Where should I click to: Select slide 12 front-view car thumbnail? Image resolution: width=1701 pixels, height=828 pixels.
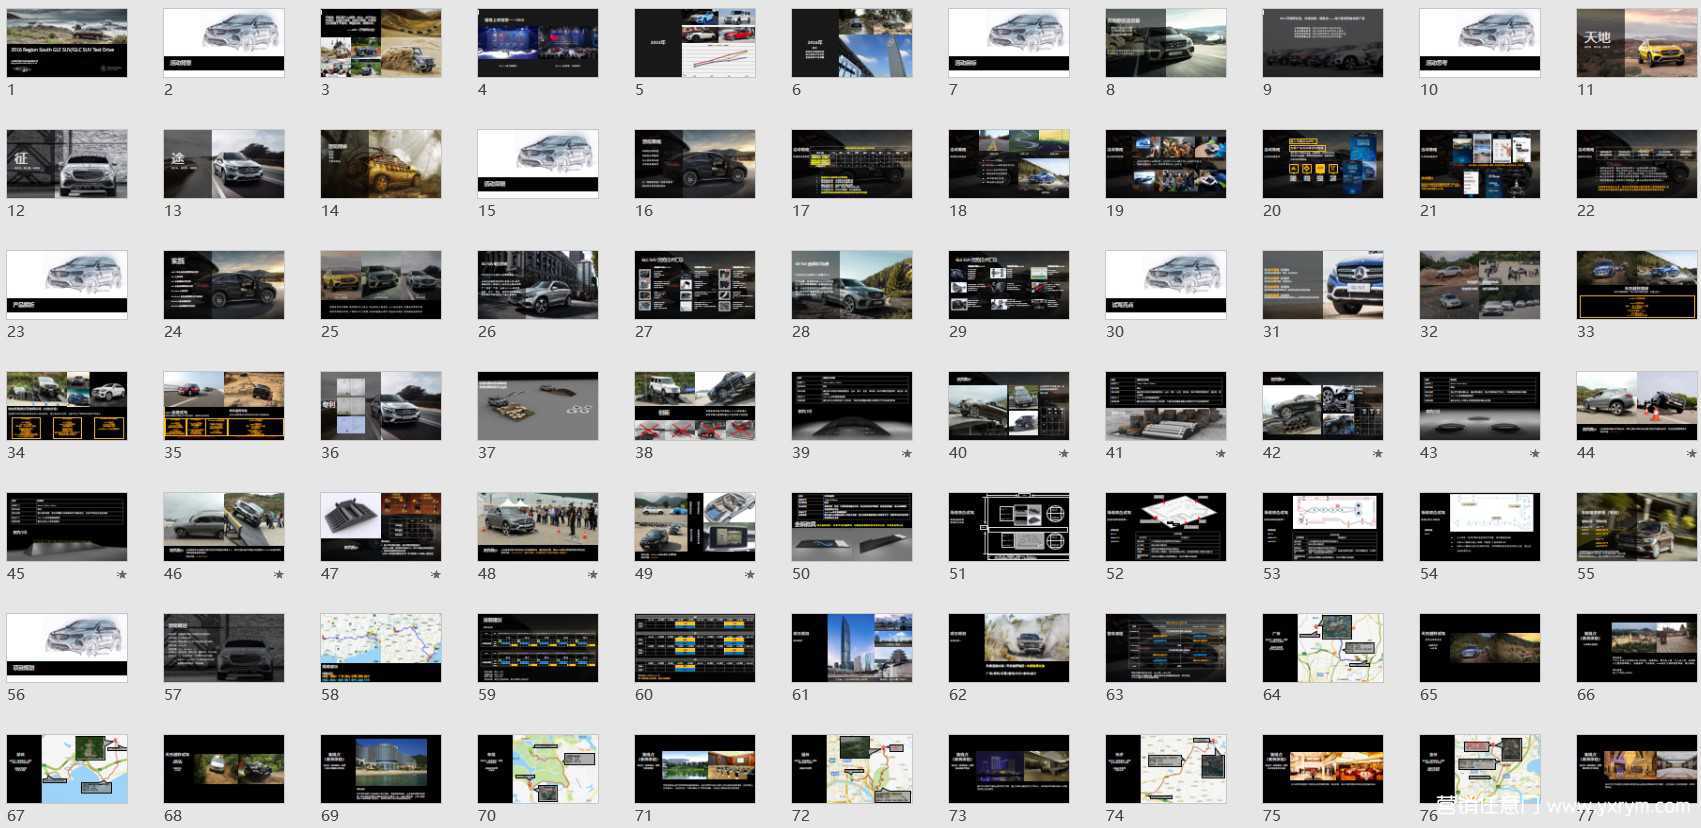[x=67, y=164]
